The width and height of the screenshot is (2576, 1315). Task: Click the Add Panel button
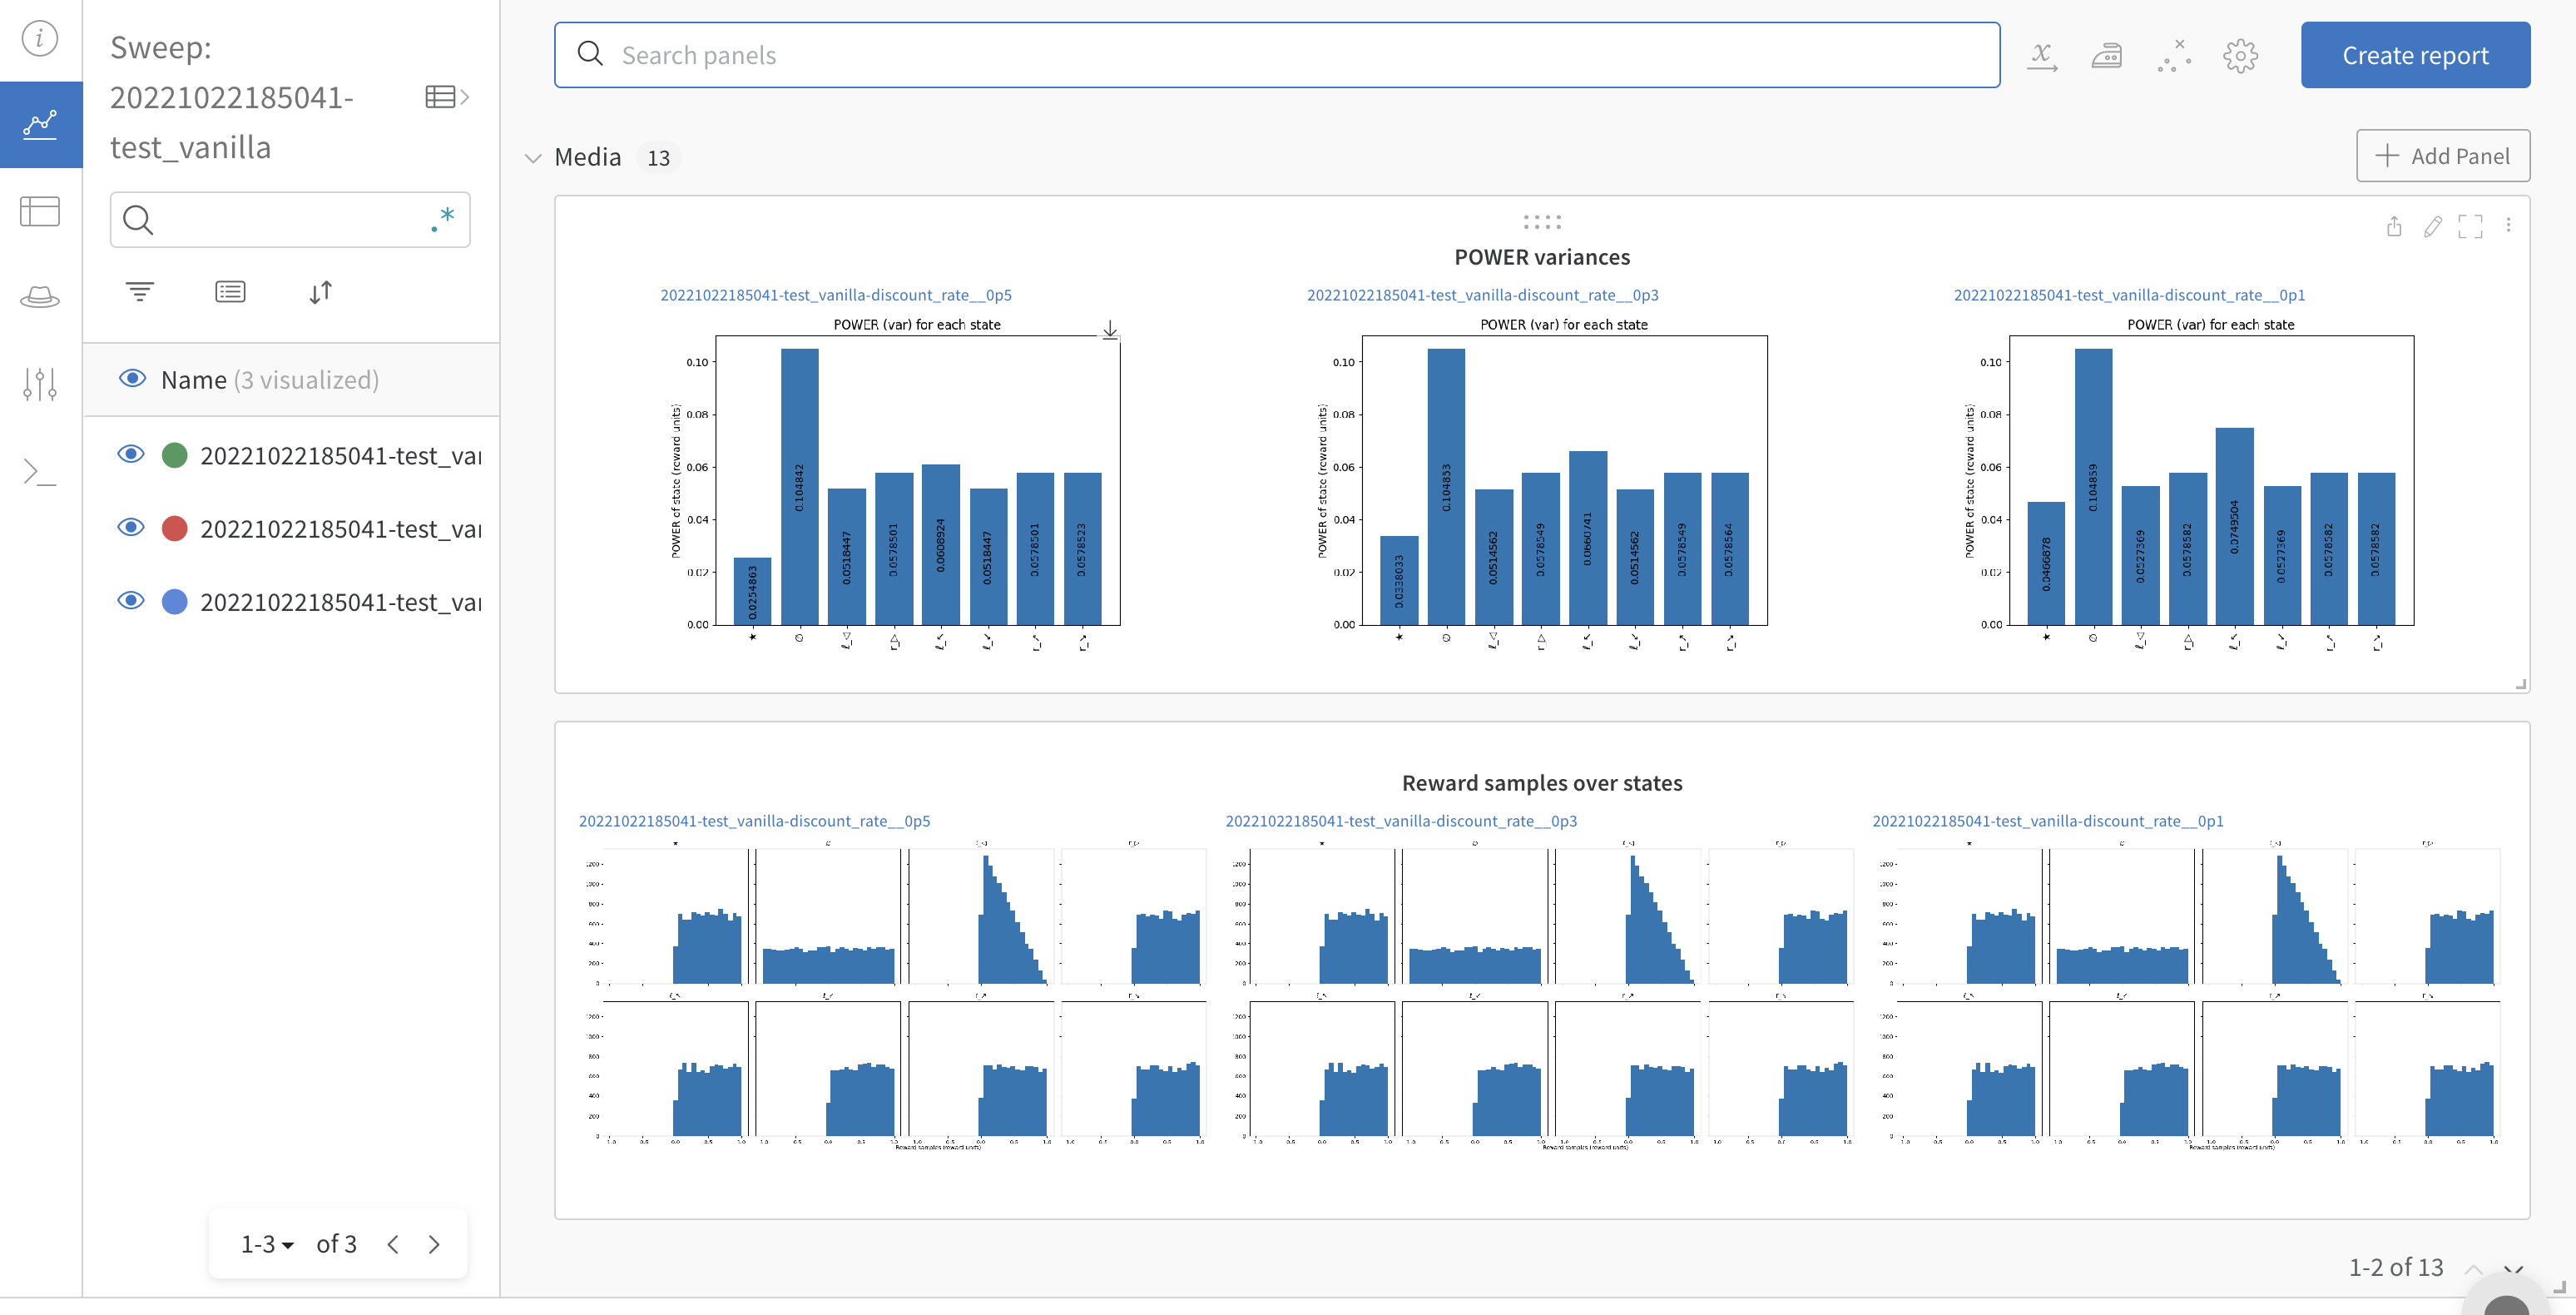[2442, 156]
